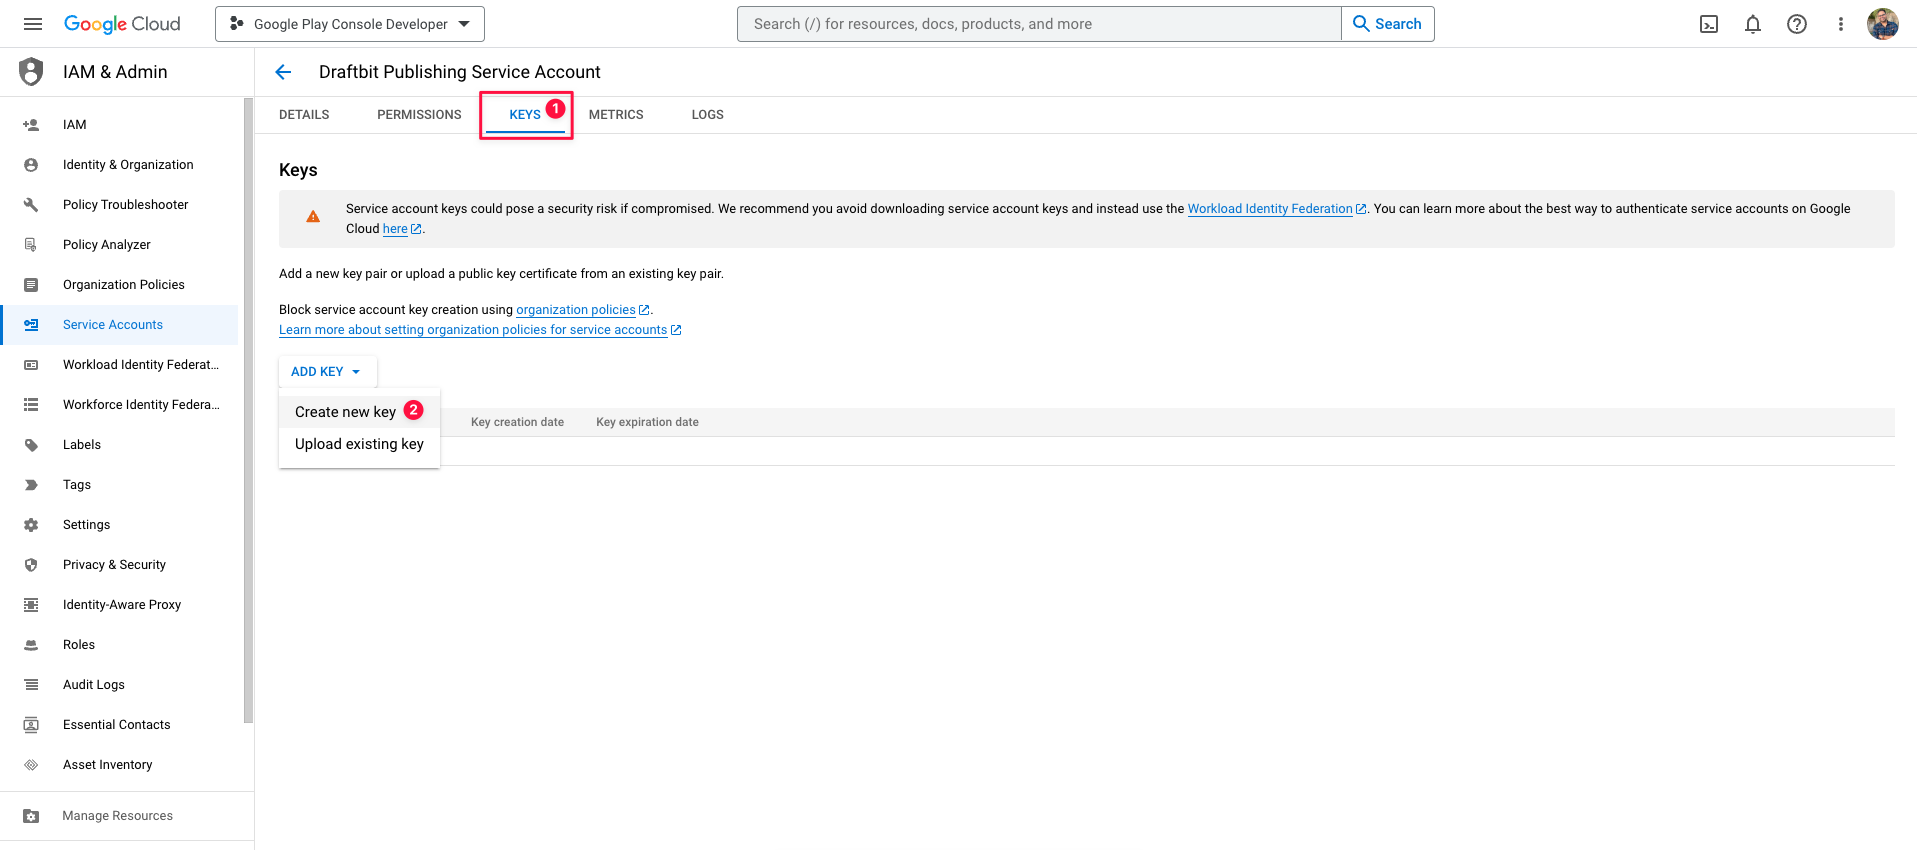1917x850 pixels.
Task: Focus the resources search input field
Action: 1039,24
